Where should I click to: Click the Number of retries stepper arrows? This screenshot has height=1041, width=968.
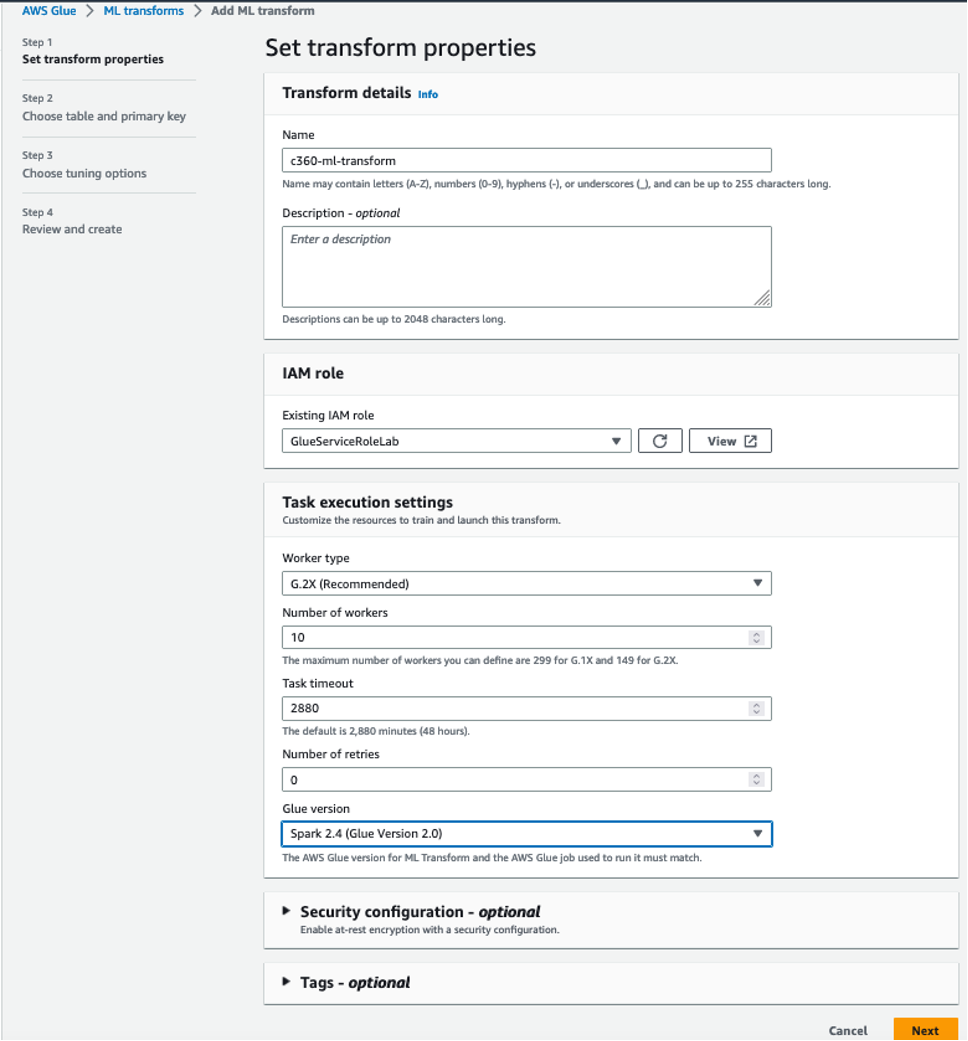coord(756,779)
